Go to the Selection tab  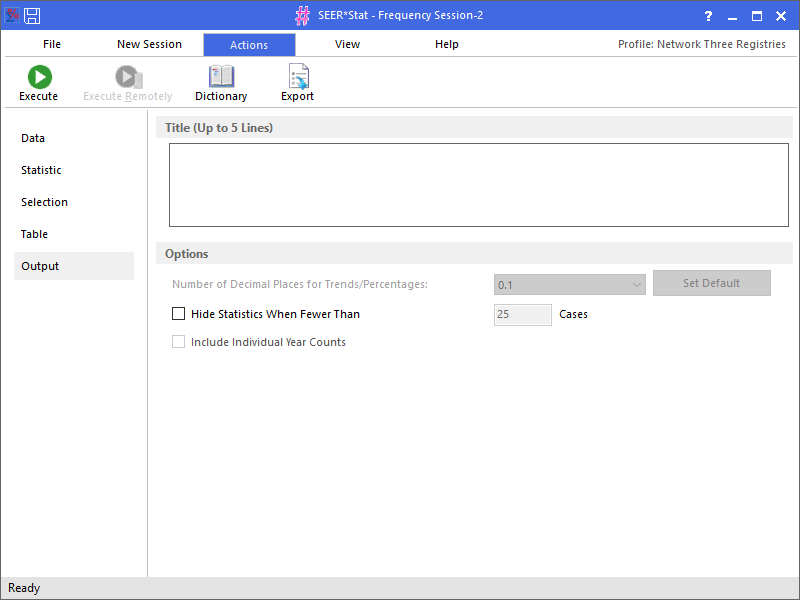(x=44, y=202)
